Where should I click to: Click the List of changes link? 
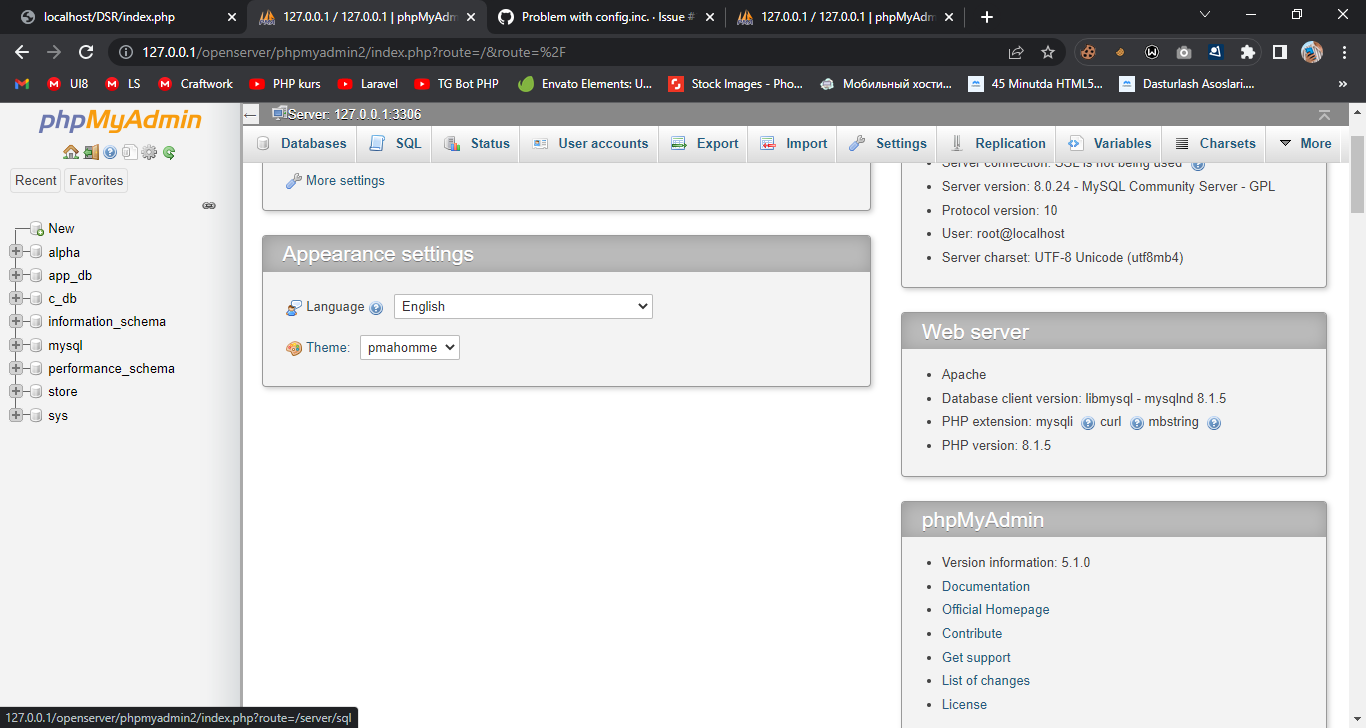click(986, 680)
